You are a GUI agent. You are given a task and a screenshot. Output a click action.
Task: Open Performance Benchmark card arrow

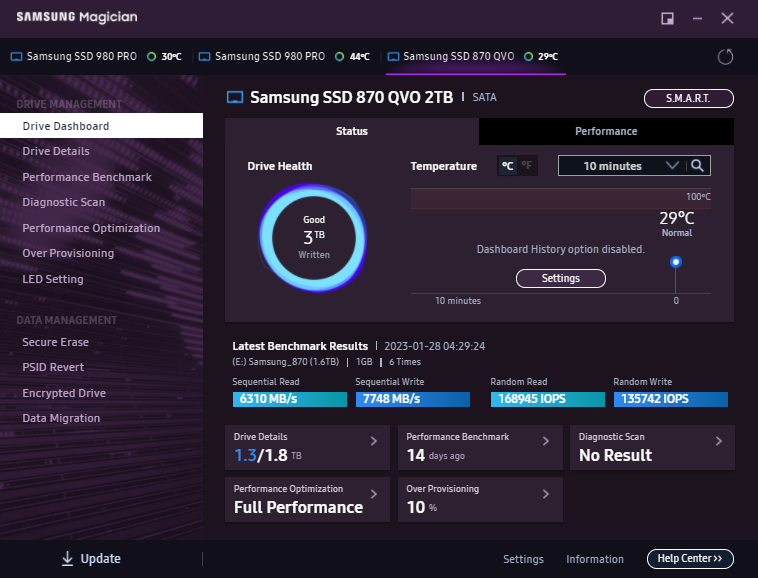(546, 441)
